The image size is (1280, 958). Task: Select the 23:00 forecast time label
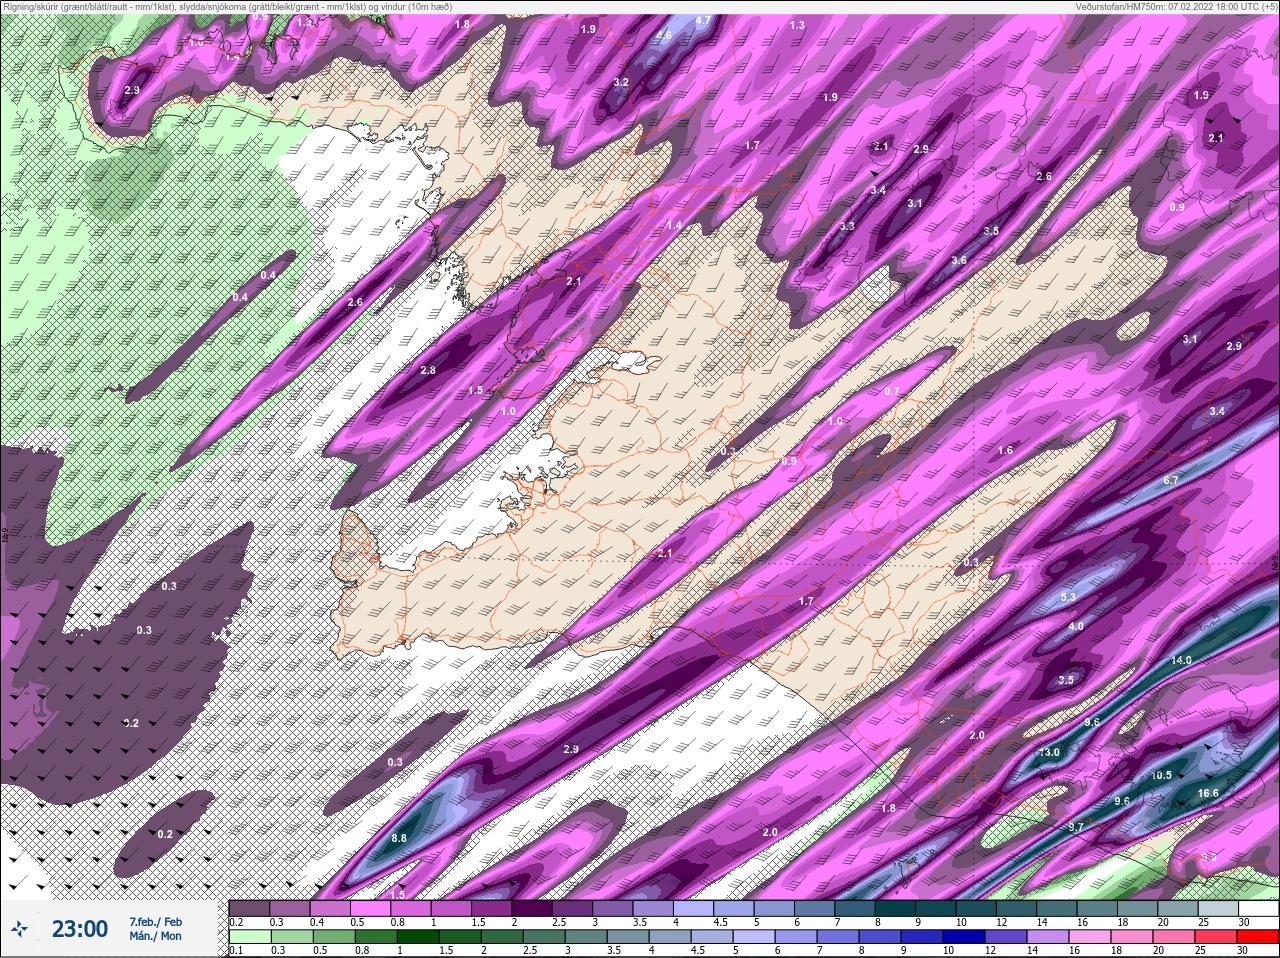click(80, 929)
